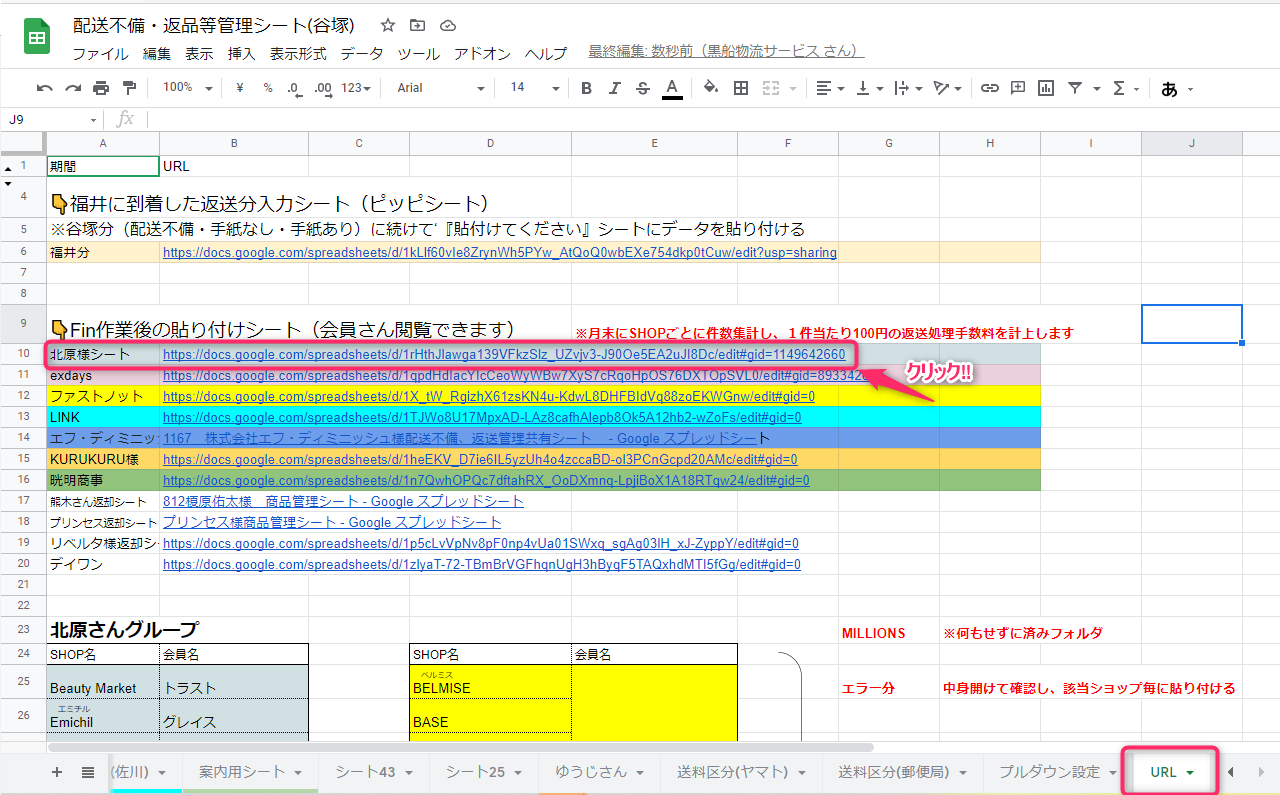
Task: Open the number format 123 dropdown
Action: 356,88
